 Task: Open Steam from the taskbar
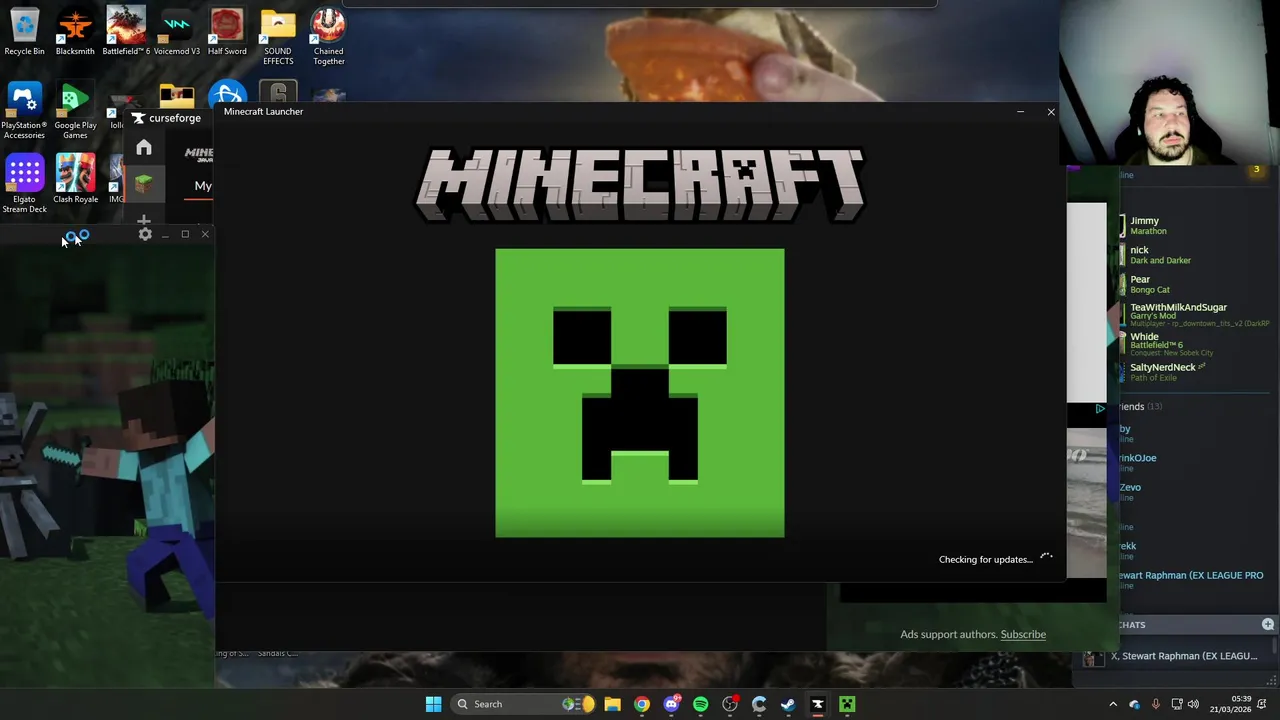click(788, 704)
